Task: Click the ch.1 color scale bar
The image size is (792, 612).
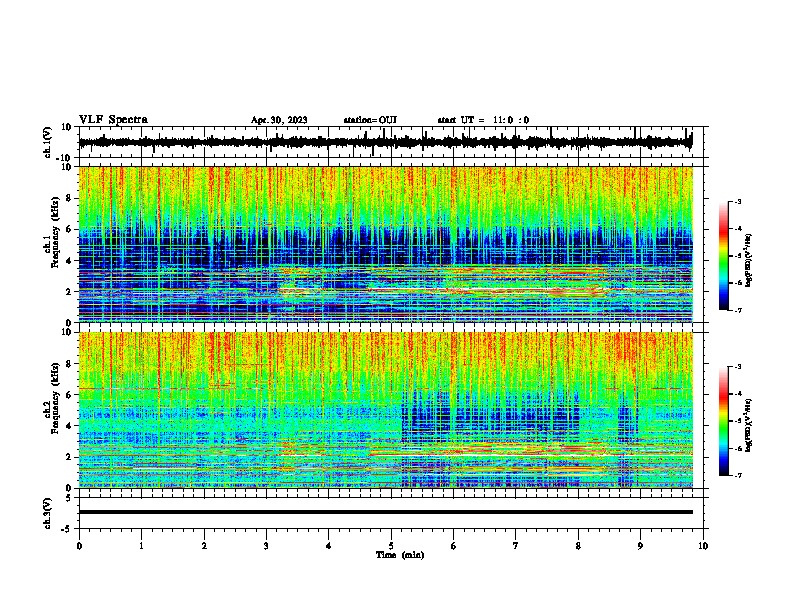Action: 724,256
